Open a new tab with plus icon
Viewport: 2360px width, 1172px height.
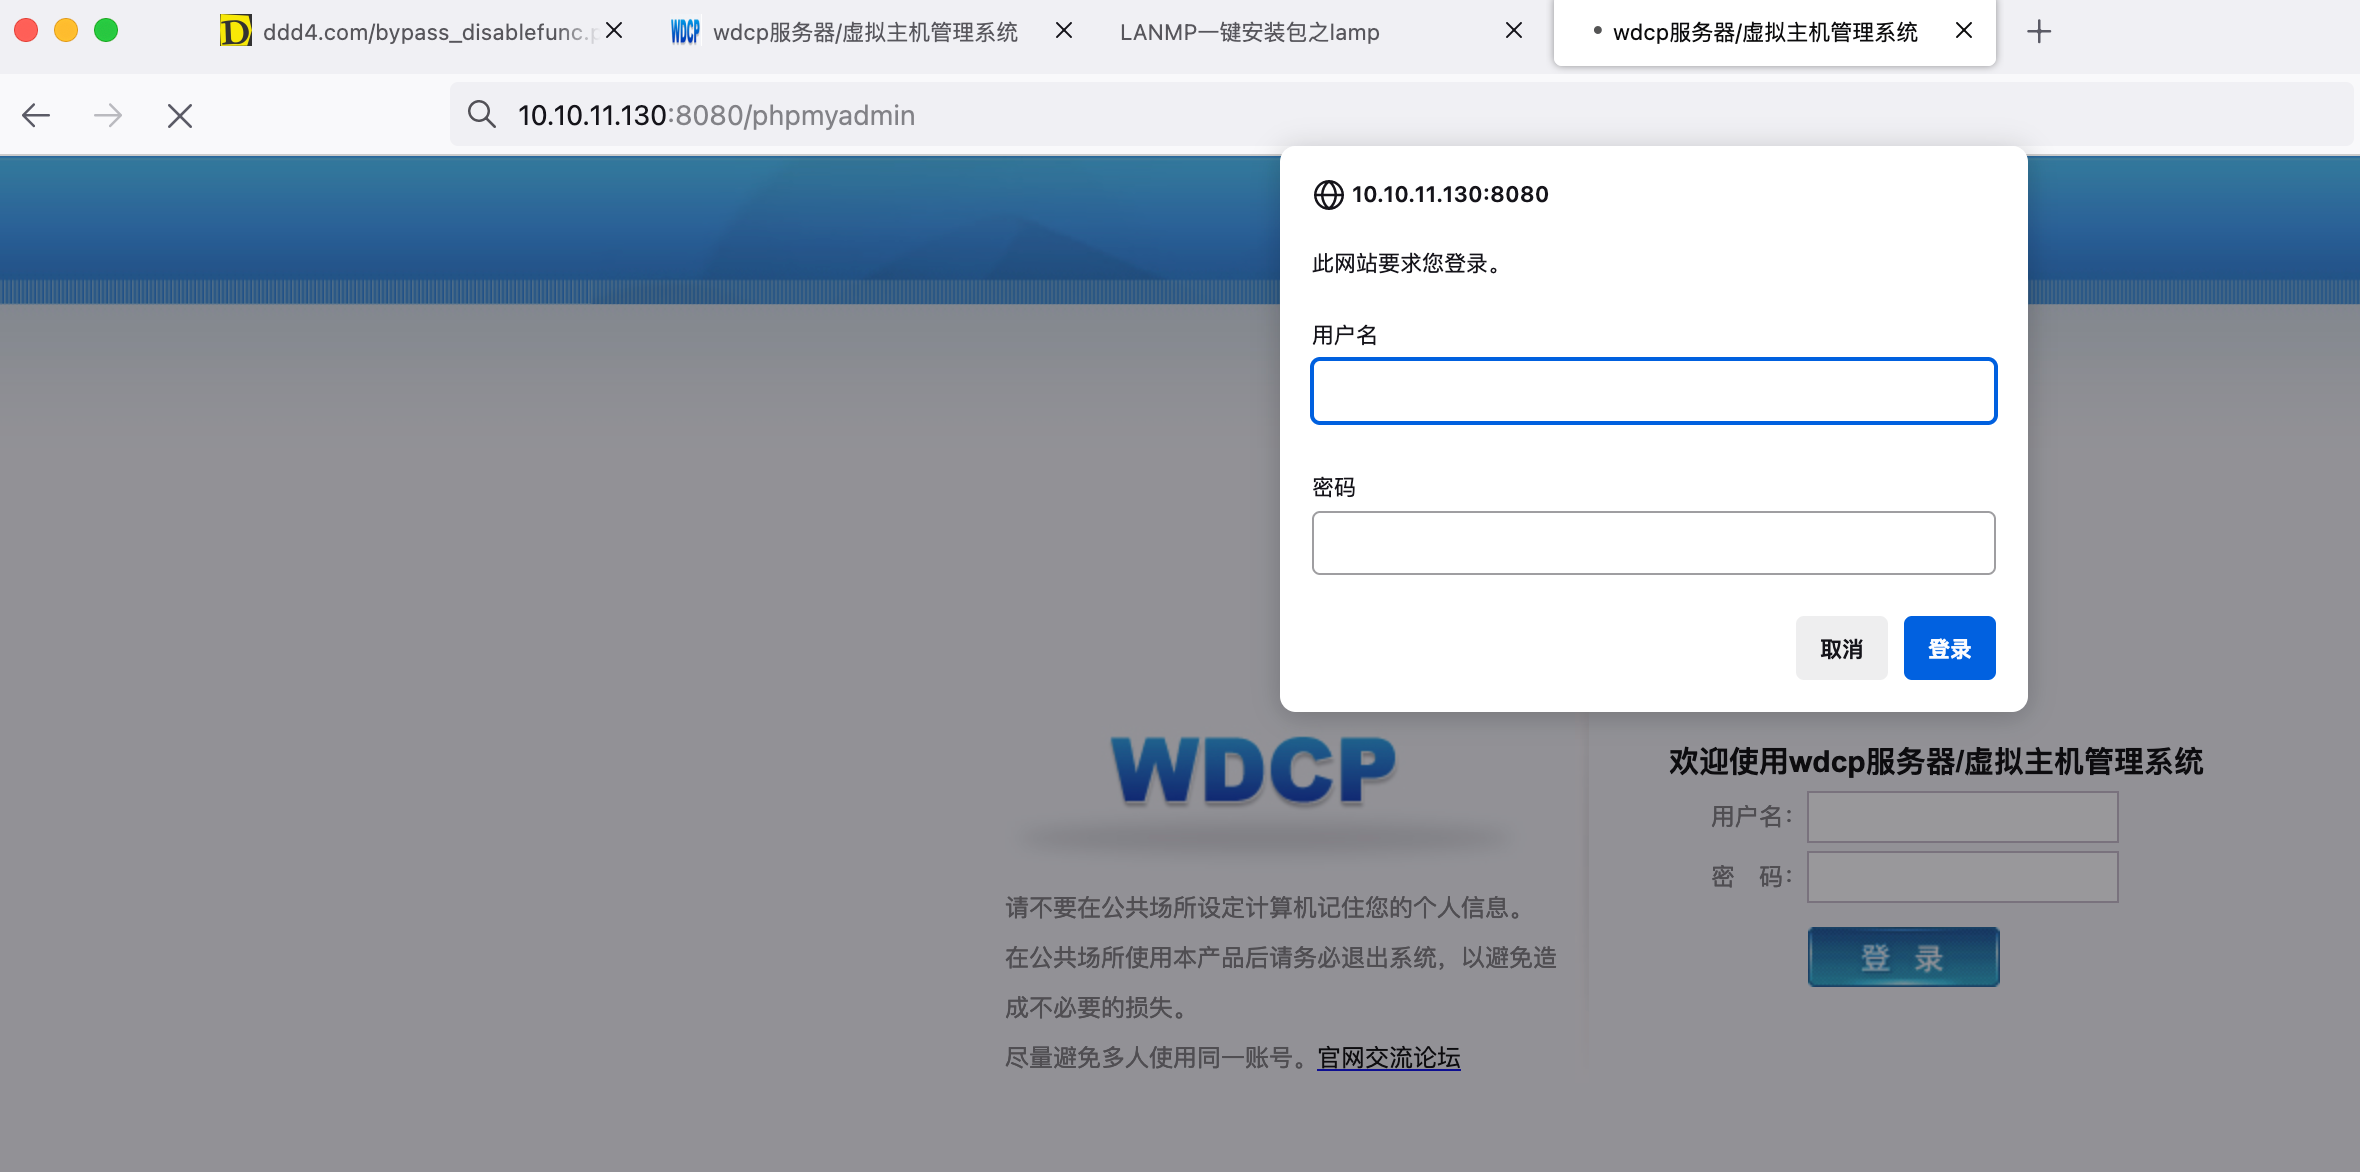point(2038,32)
